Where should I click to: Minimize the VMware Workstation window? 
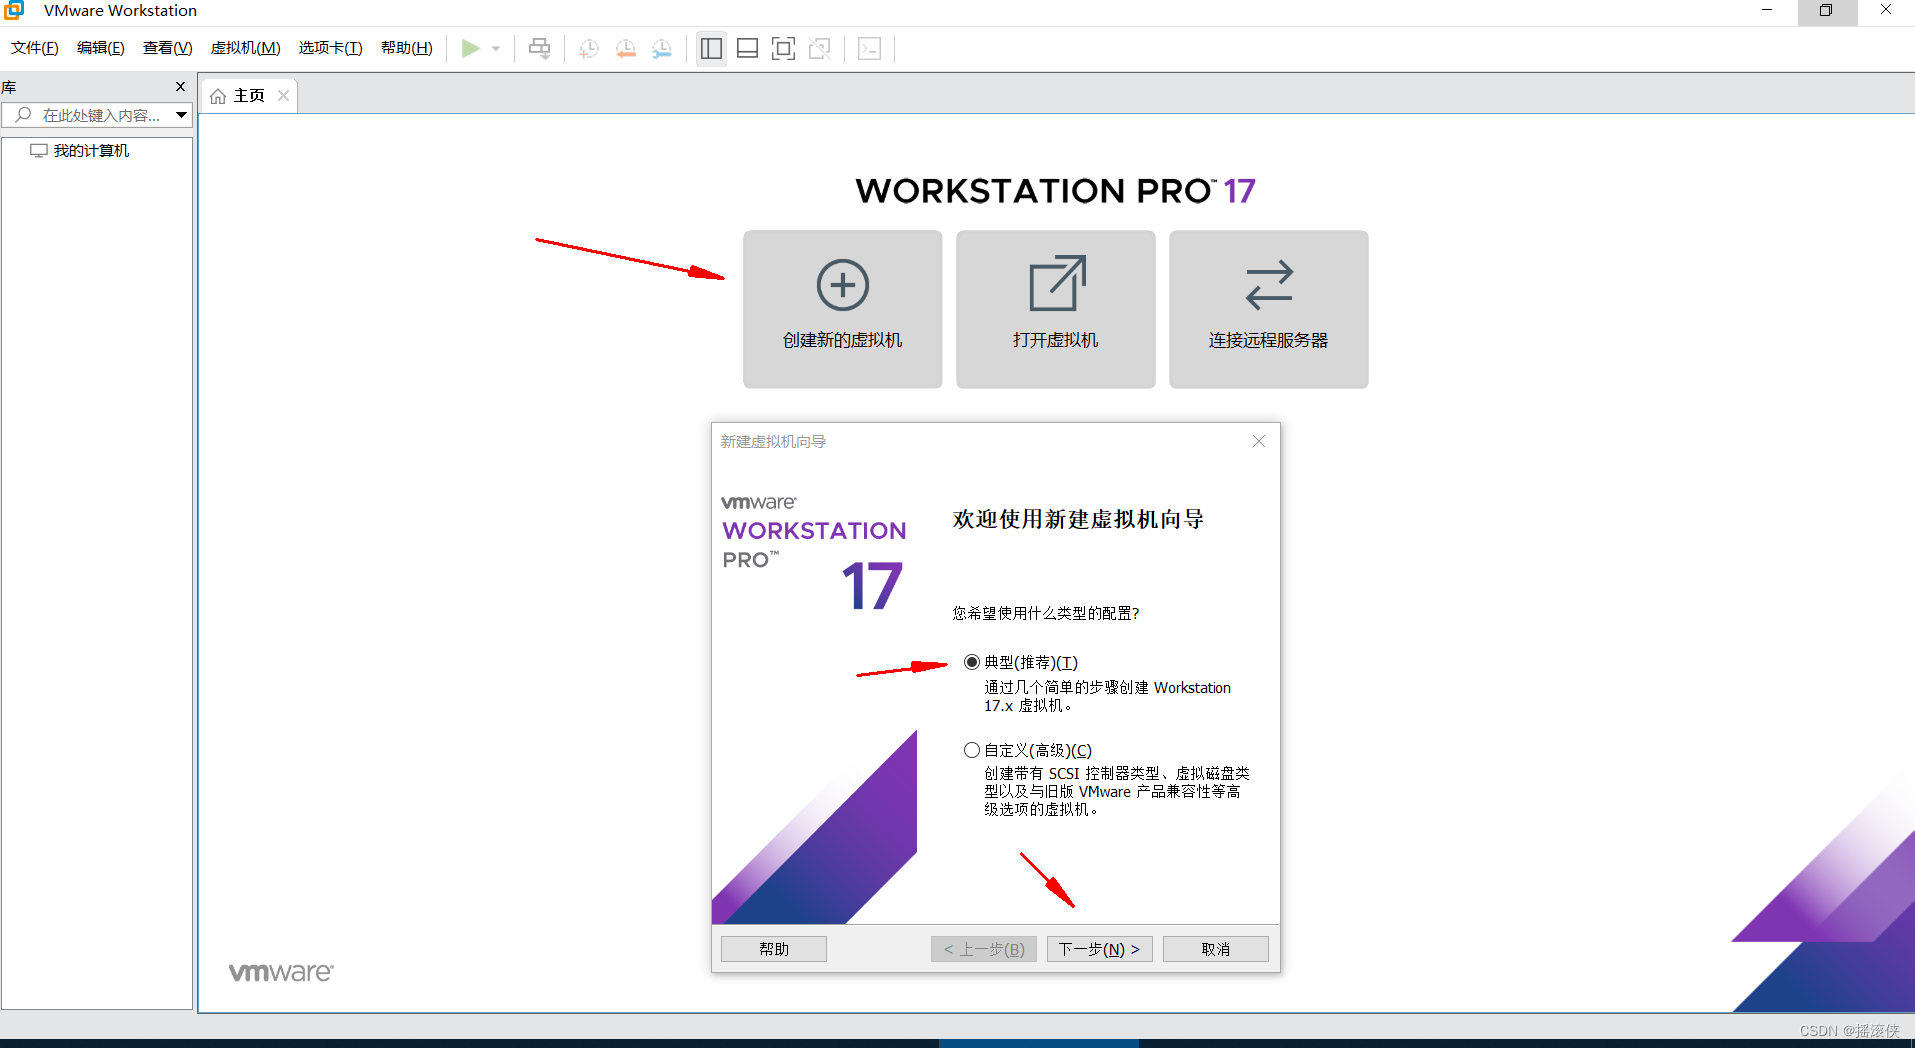pos(1767,10)
